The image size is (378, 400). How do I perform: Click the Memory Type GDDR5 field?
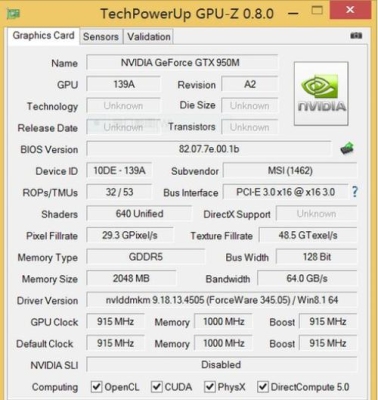(146, 257)
